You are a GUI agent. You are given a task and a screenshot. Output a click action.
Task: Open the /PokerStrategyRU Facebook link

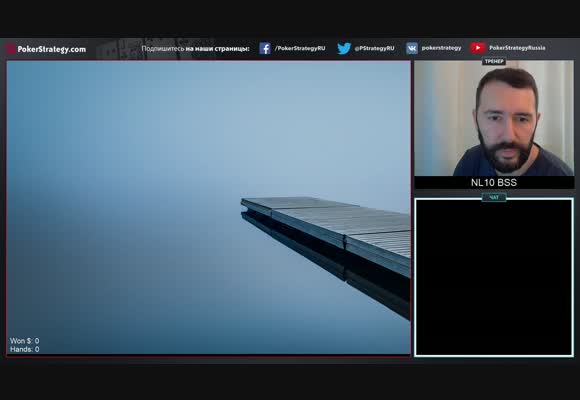tap(300, 48)
